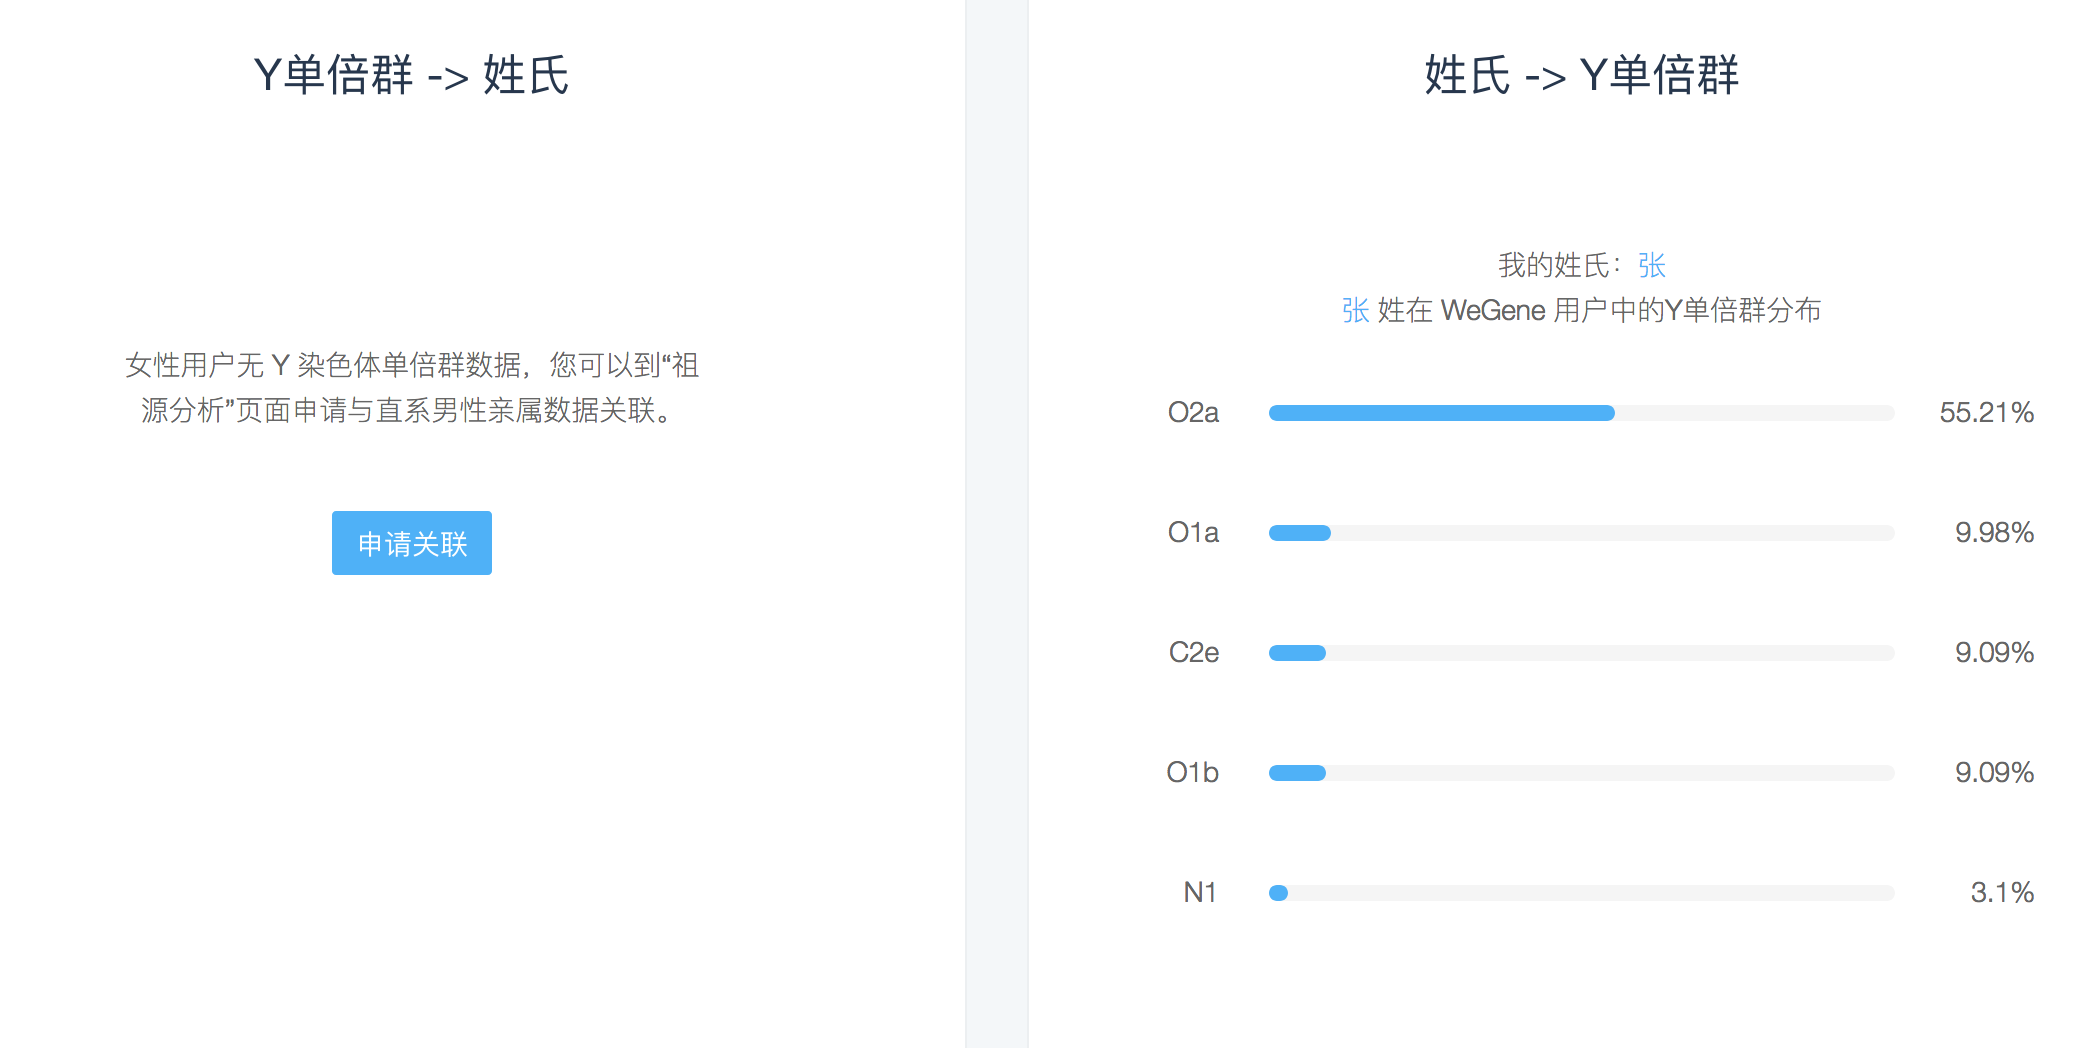This screenshot has width=2092, height=1048.
Task: Click the C2e haplogroup label
Action: (x=1194, y=652)
